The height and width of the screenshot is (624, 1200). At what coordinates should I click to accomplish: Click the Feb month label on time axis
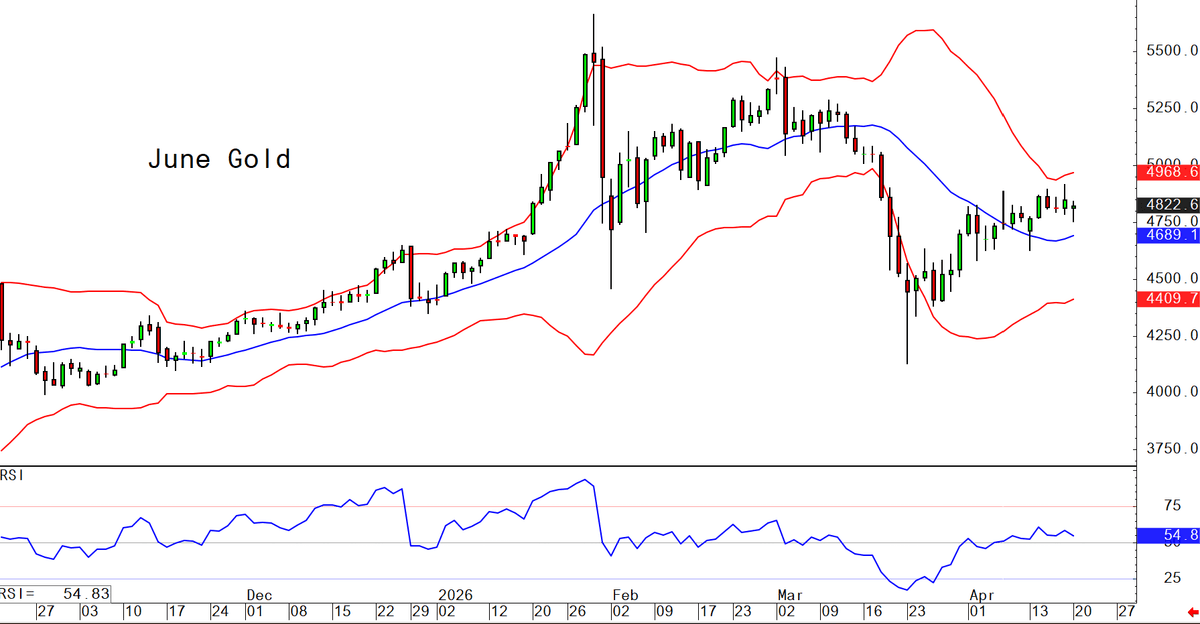[625, 594]
